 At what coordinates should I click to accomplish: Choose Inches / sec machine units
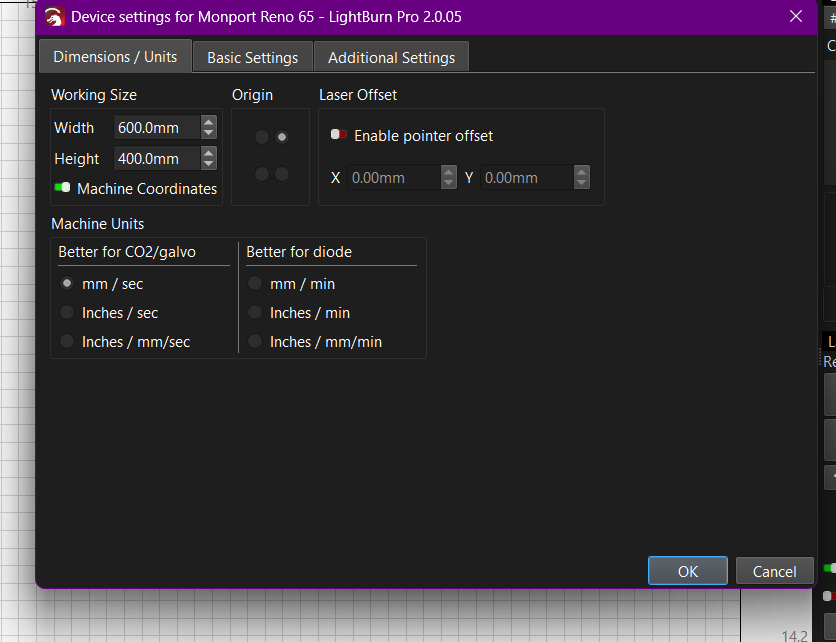tap(67, 313)
